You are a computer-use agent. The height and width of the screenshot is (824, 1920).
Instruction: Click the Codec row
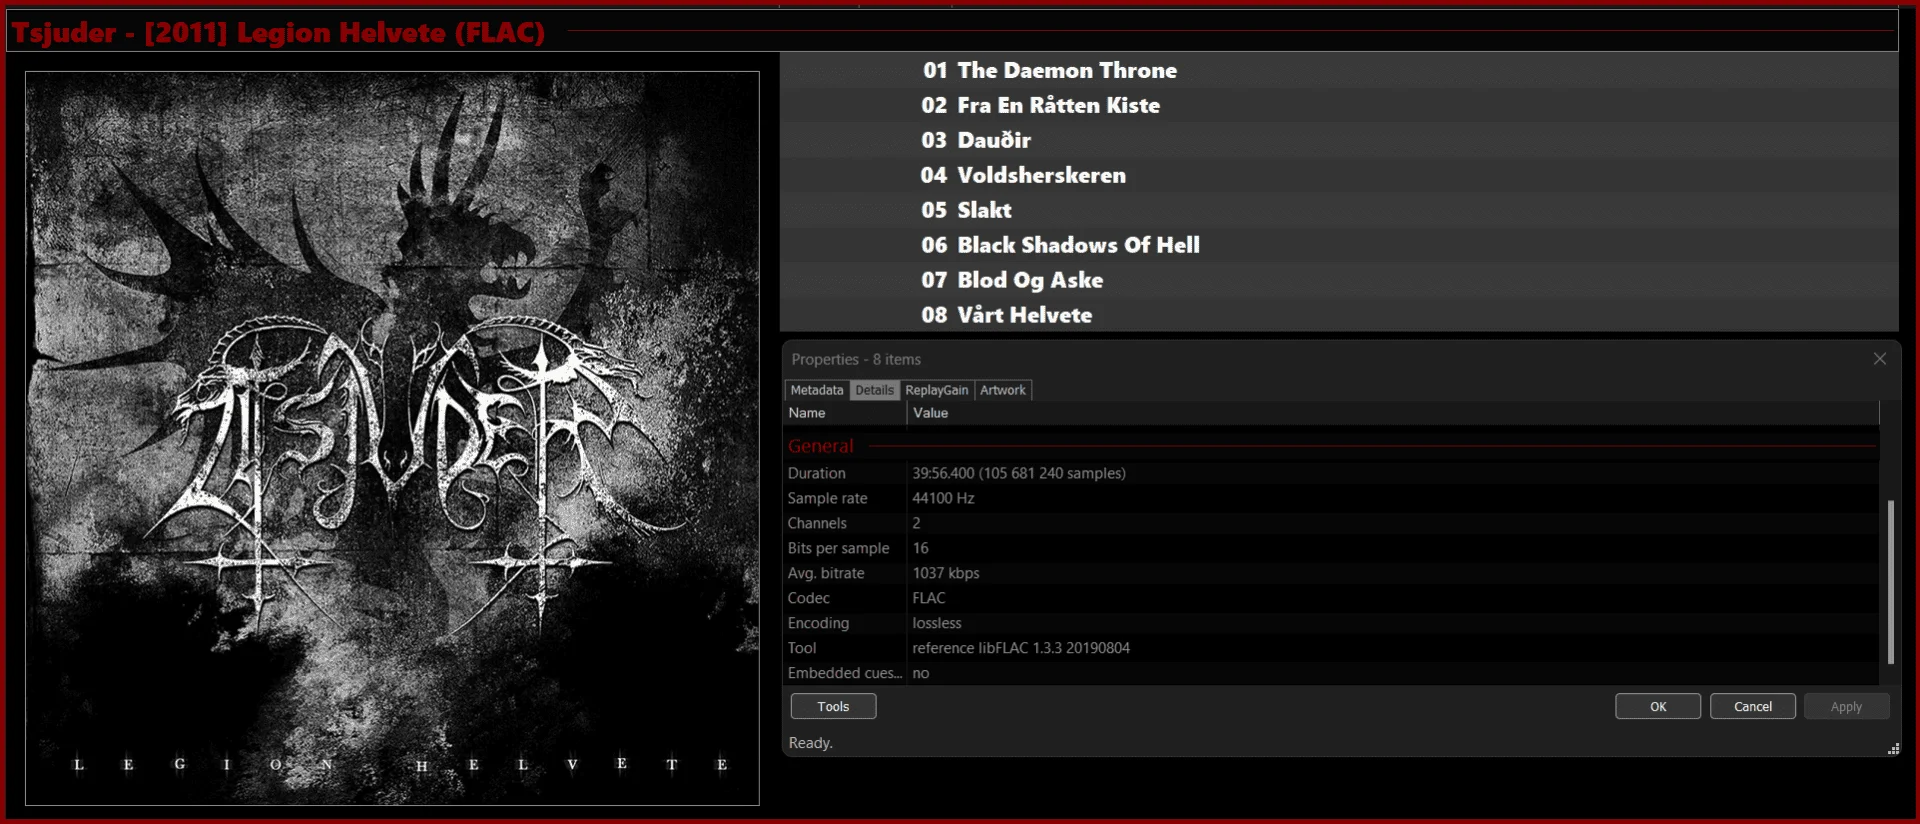pos(1332,598)
